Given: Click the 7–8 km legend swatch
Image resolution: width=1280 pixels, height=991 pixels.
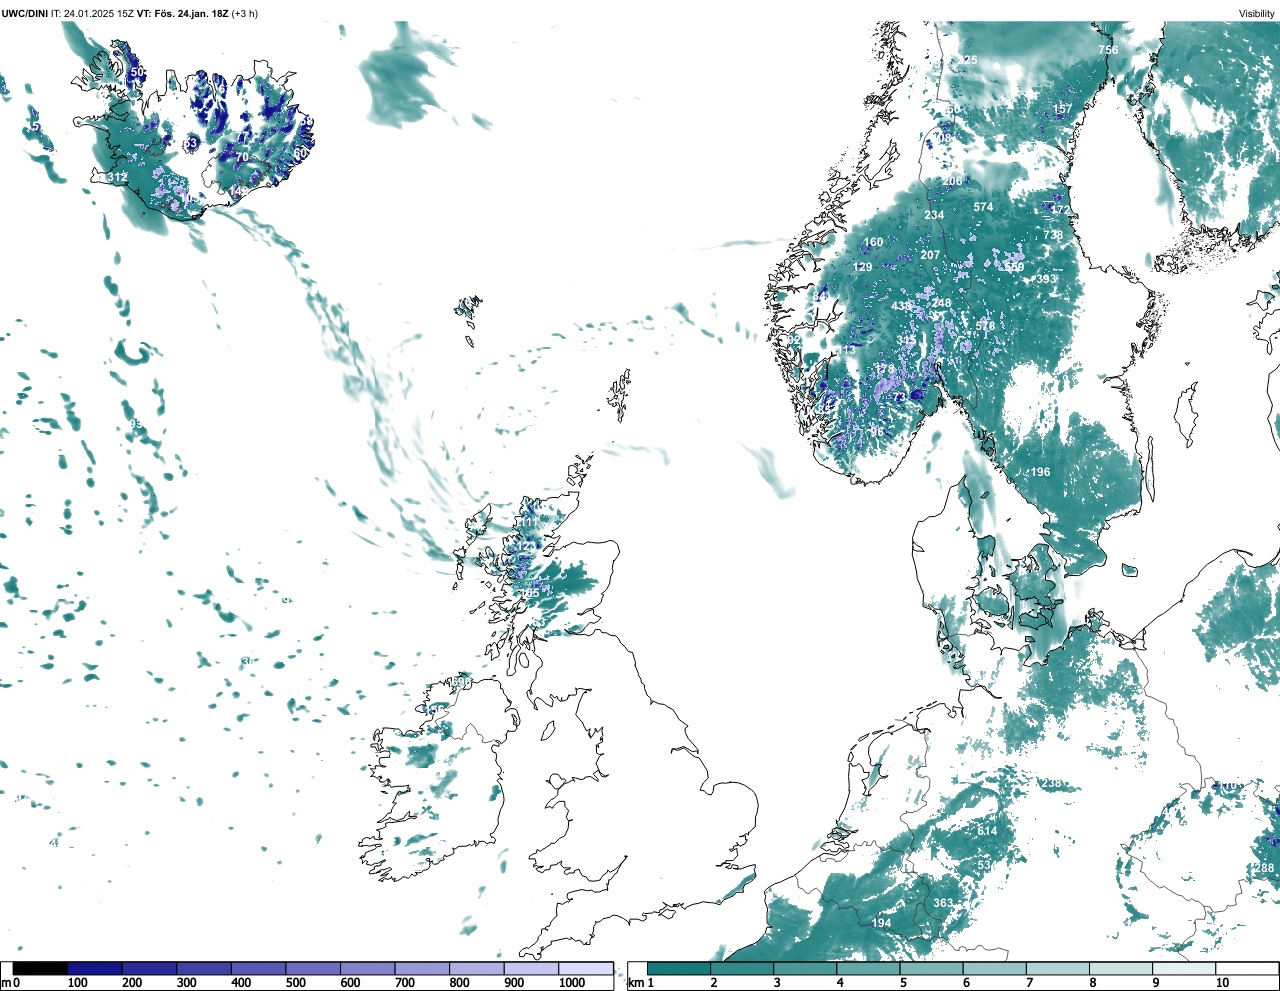Looking at the screenshot, I should [x=1057, y=968].
